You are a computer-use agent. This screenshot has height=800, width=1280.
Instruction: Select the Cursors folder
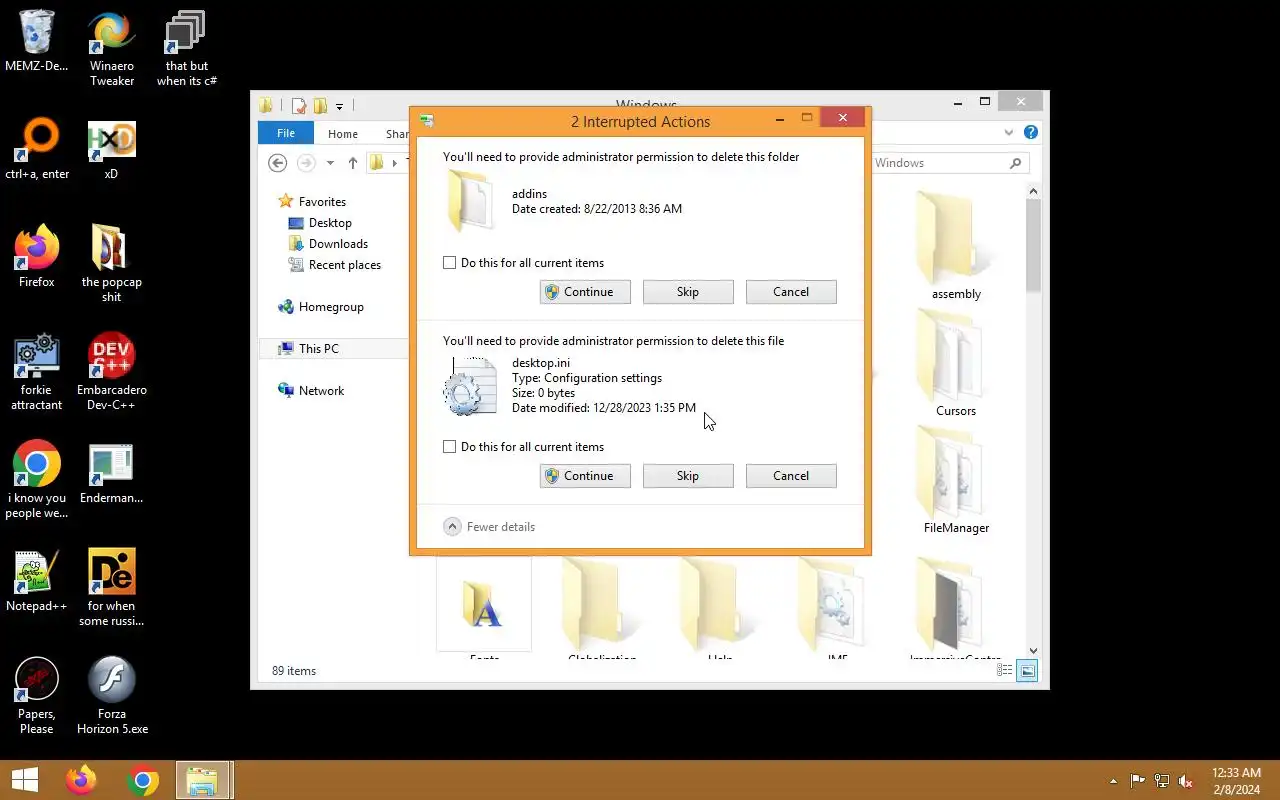click(956, 363)
